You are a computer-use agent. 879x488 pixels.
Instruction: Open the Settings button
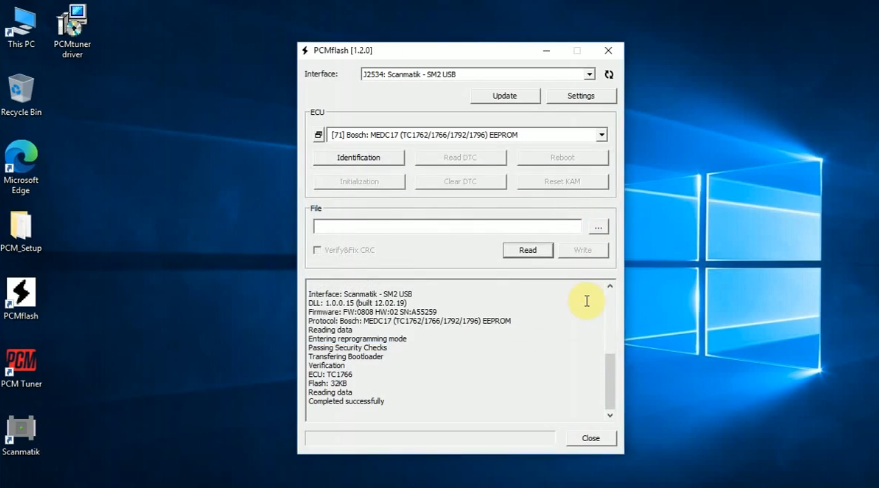pos(581,96)
